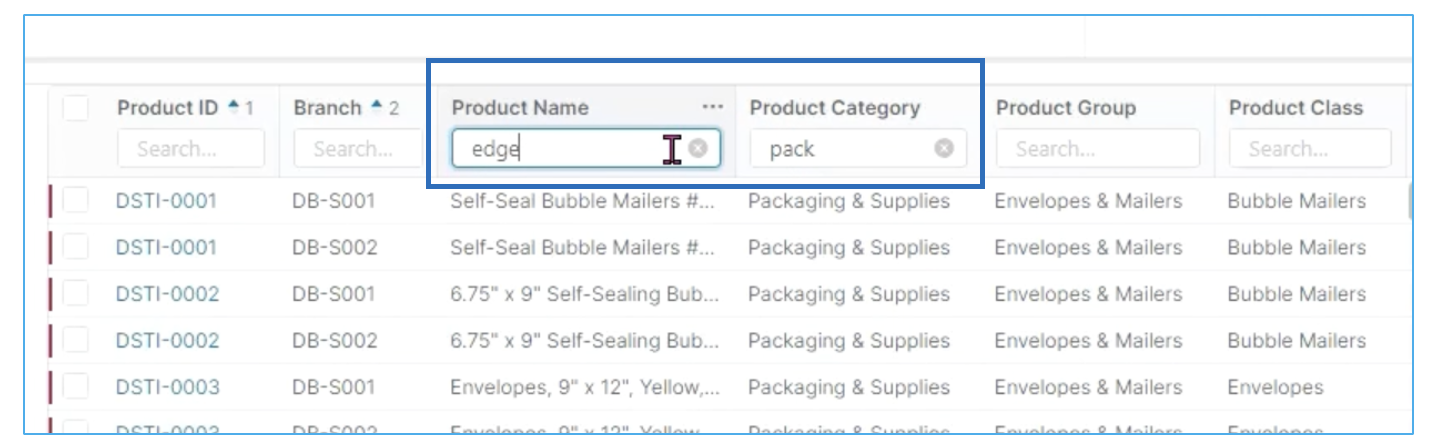Image resolution: width=1440 pixels, height=448 pixels.
Task: Check the first DSTI-0001 row checkbox
Action: (76, 201)
